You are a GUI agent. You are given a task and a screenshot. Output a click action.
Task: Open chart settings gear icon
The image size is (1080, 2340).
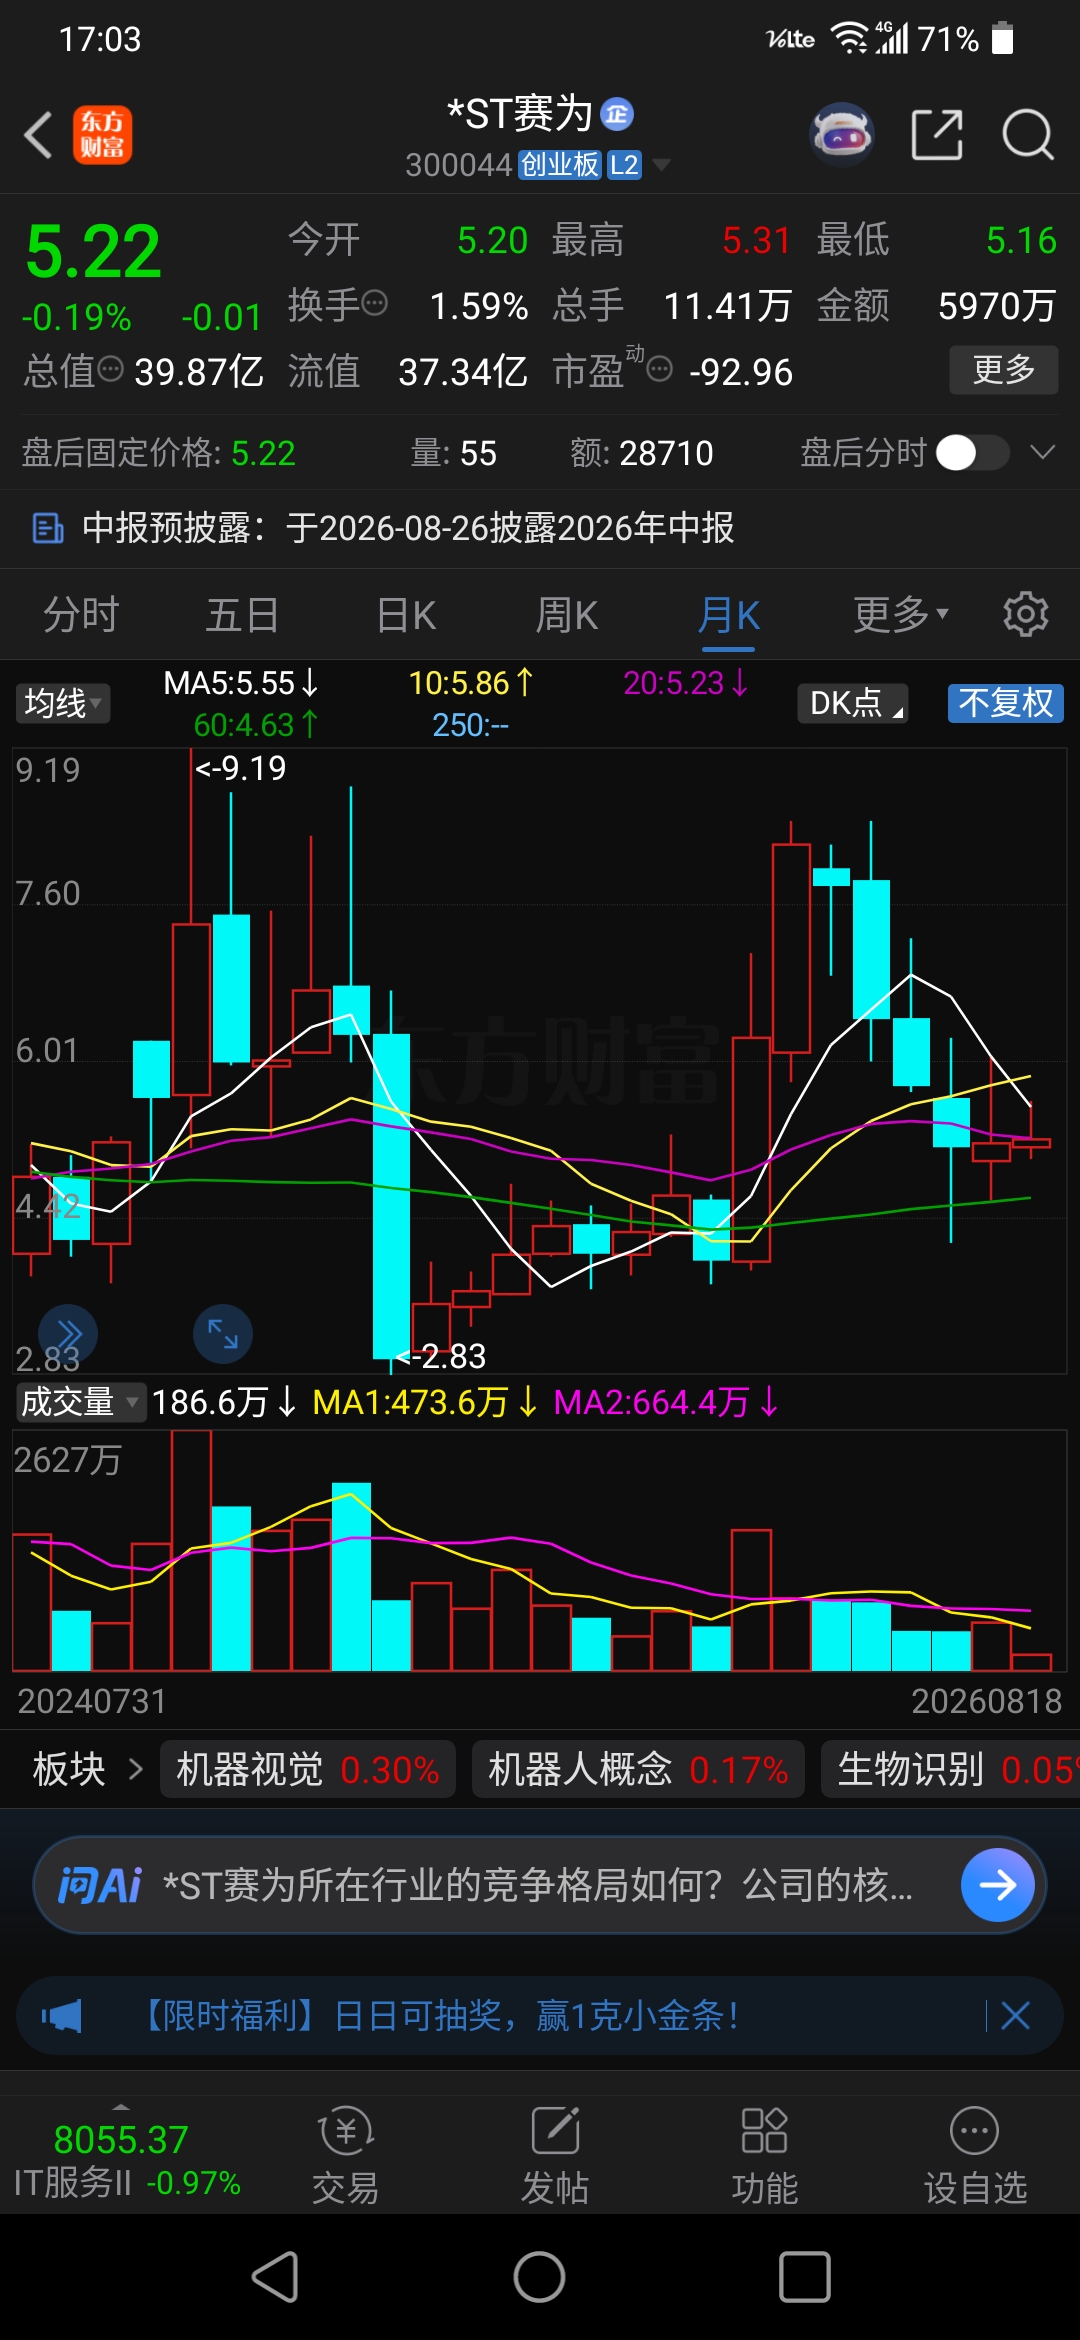(x=1026, y=614)
